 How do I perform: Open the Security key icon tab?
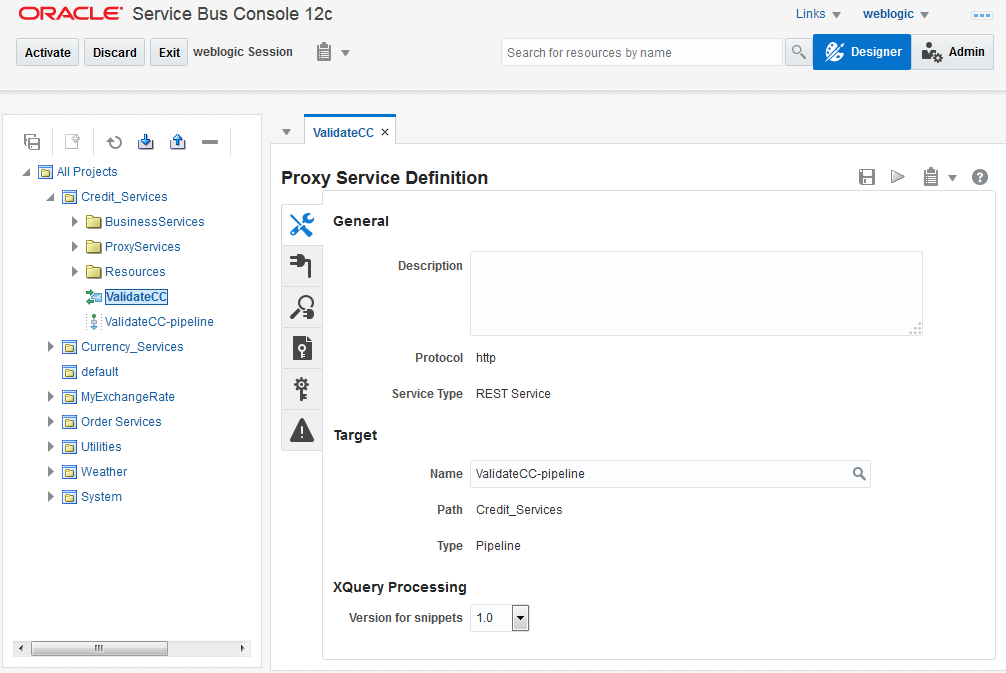click(x=302, y=389)
